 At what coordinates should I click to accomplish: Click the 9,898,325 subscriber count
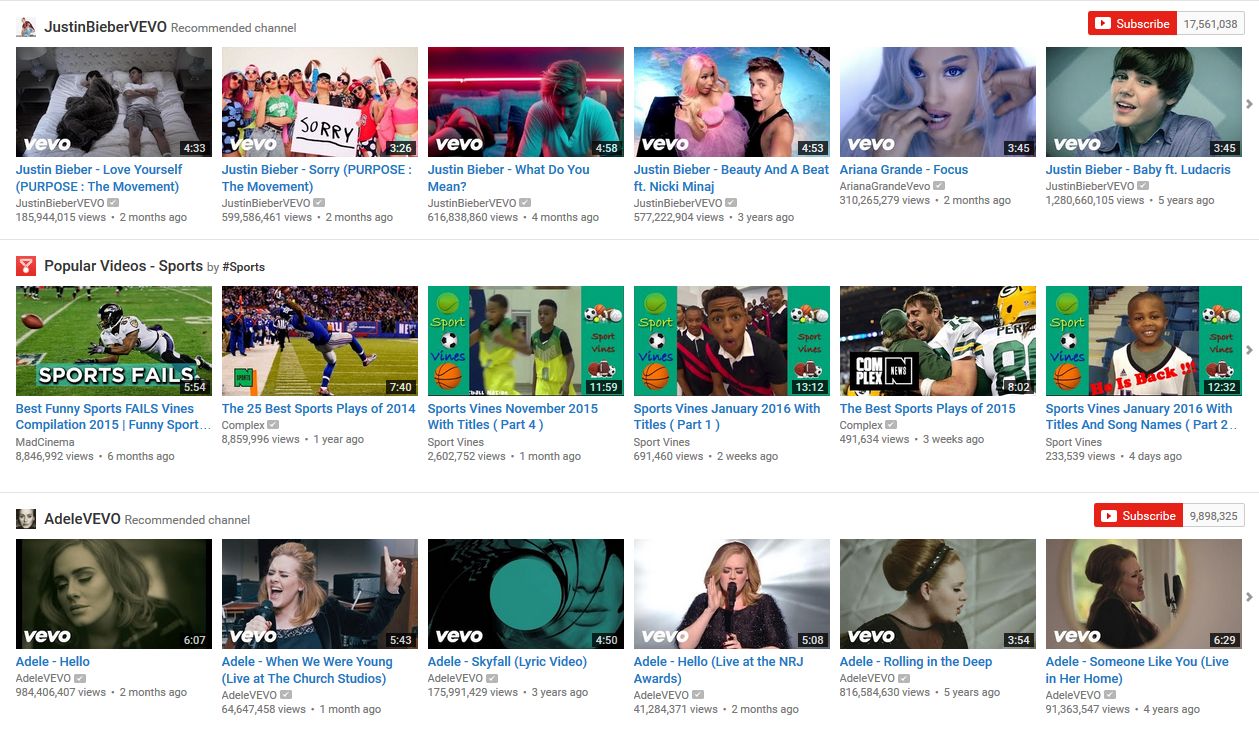pos(1213,516)
